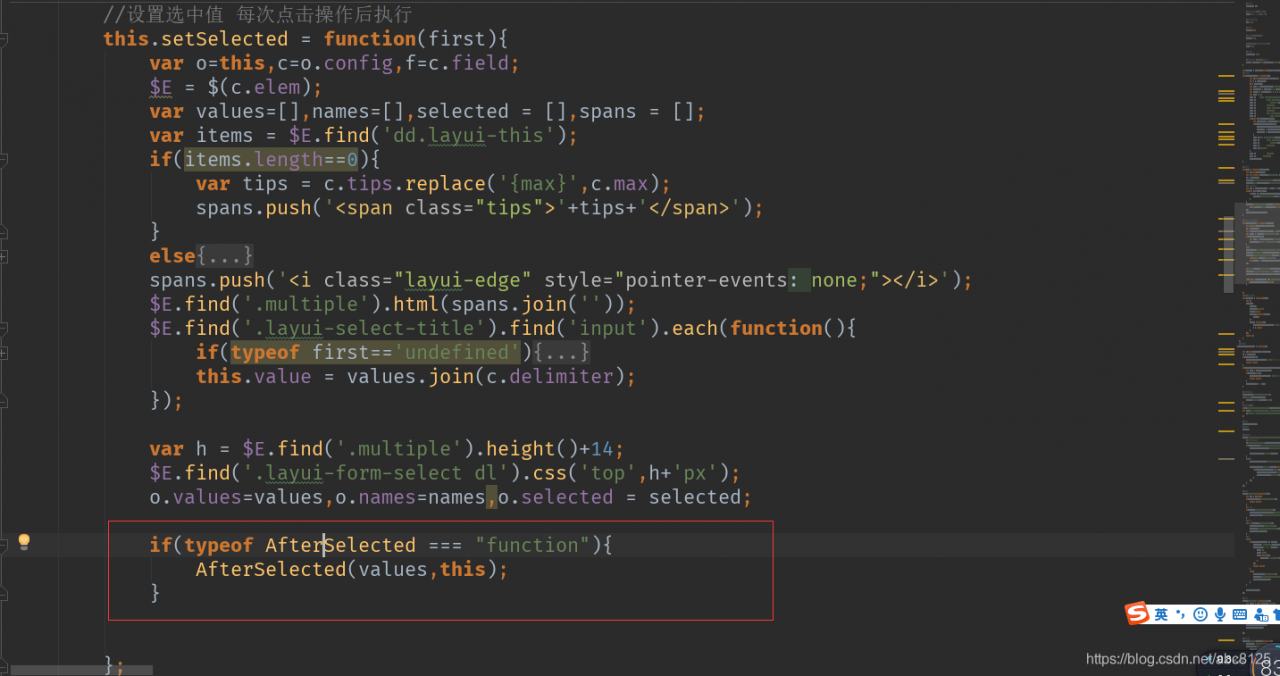The height and width of the screenshot is (676, 1280).
Task: Open the Sogou input method logo
Action: pos(1137,614)
